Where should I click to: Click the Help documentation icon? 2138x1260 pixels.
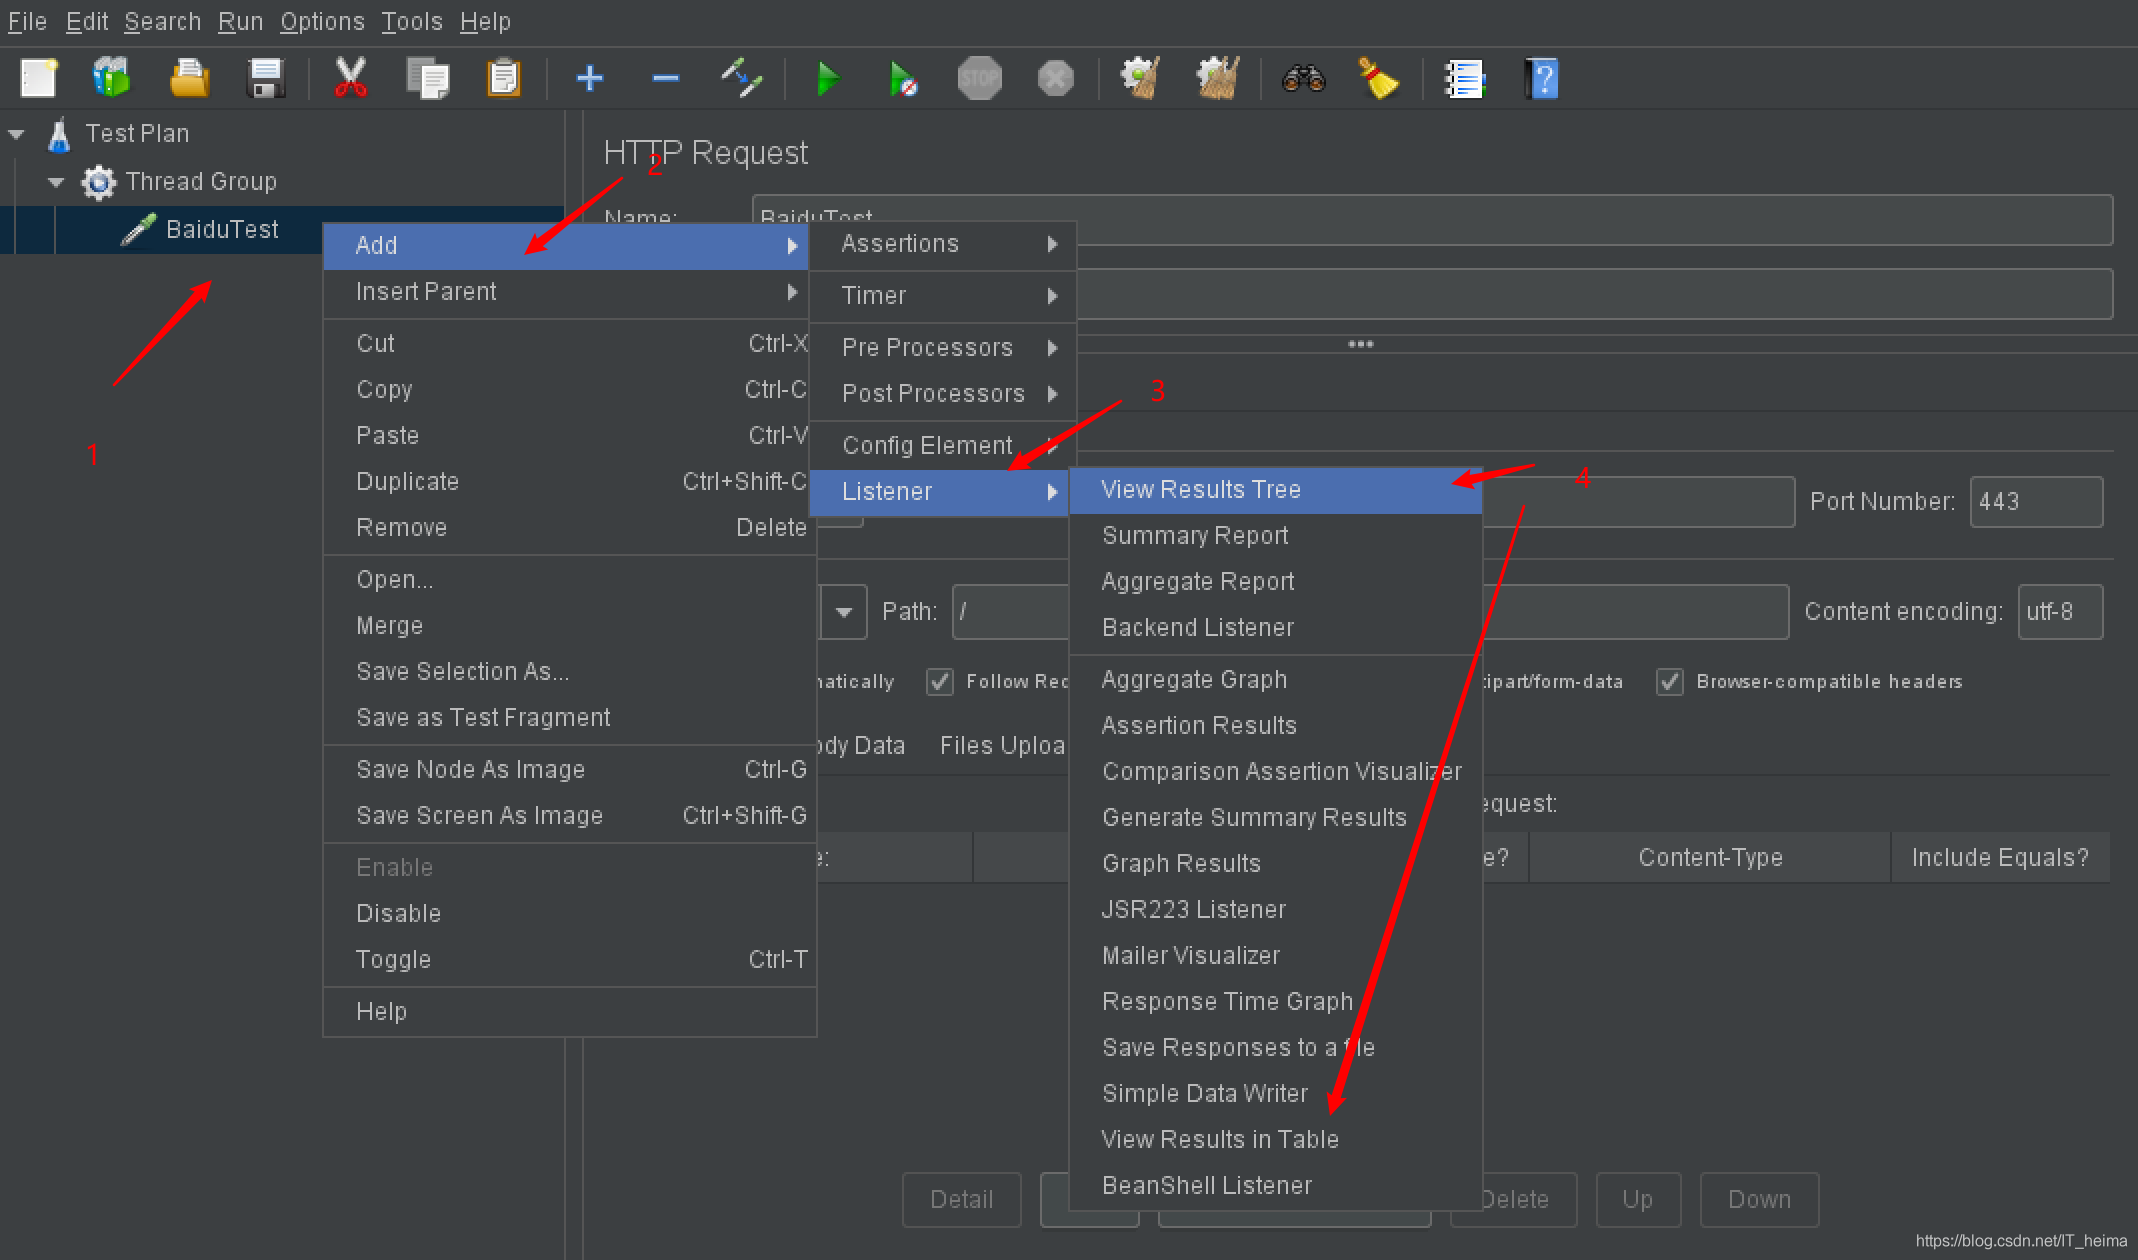1541,80
